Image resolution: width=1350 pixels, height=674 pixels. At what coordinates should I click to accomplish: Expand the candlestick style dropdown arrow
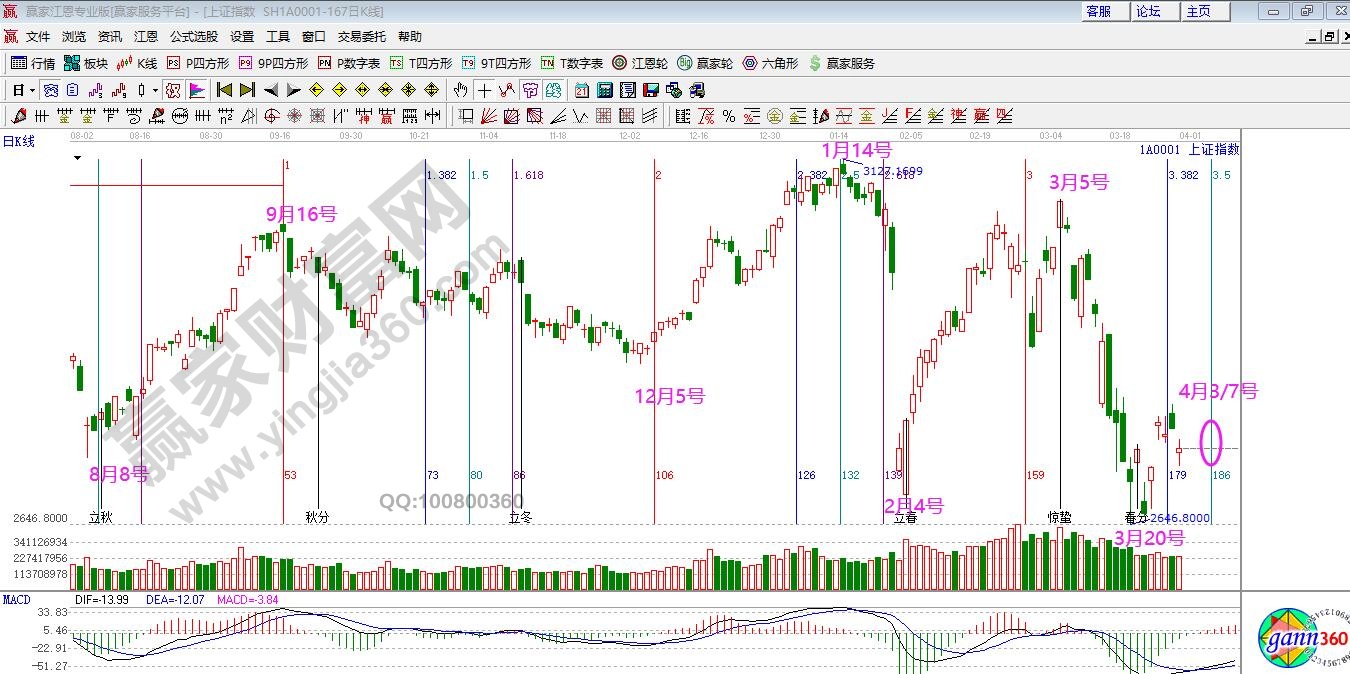[x=155, y=90]
